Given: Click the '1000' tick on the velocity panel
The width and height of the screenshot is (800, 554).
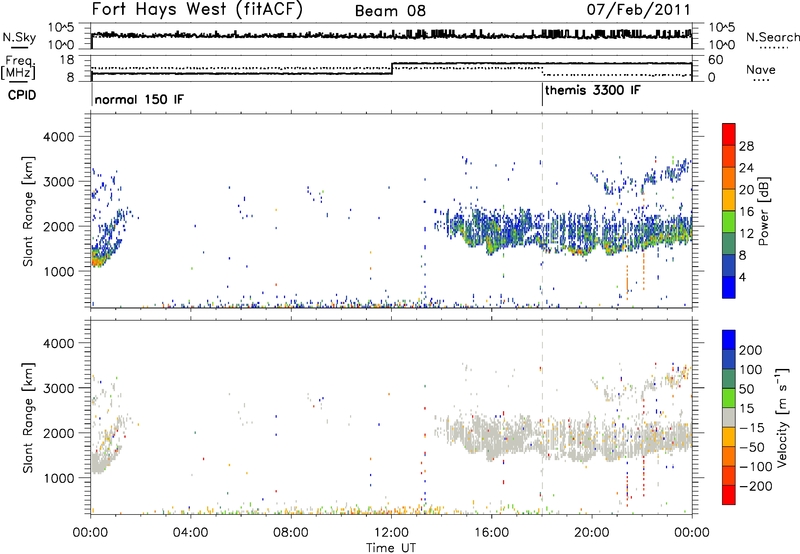Looking at the screenshot, I should click(x=58, y=478).
